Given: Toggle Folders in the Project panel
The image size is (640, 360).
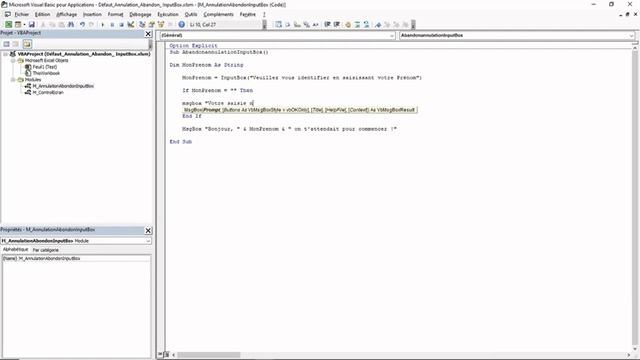Looking at the screenshot, I should (x=27, y=44).
